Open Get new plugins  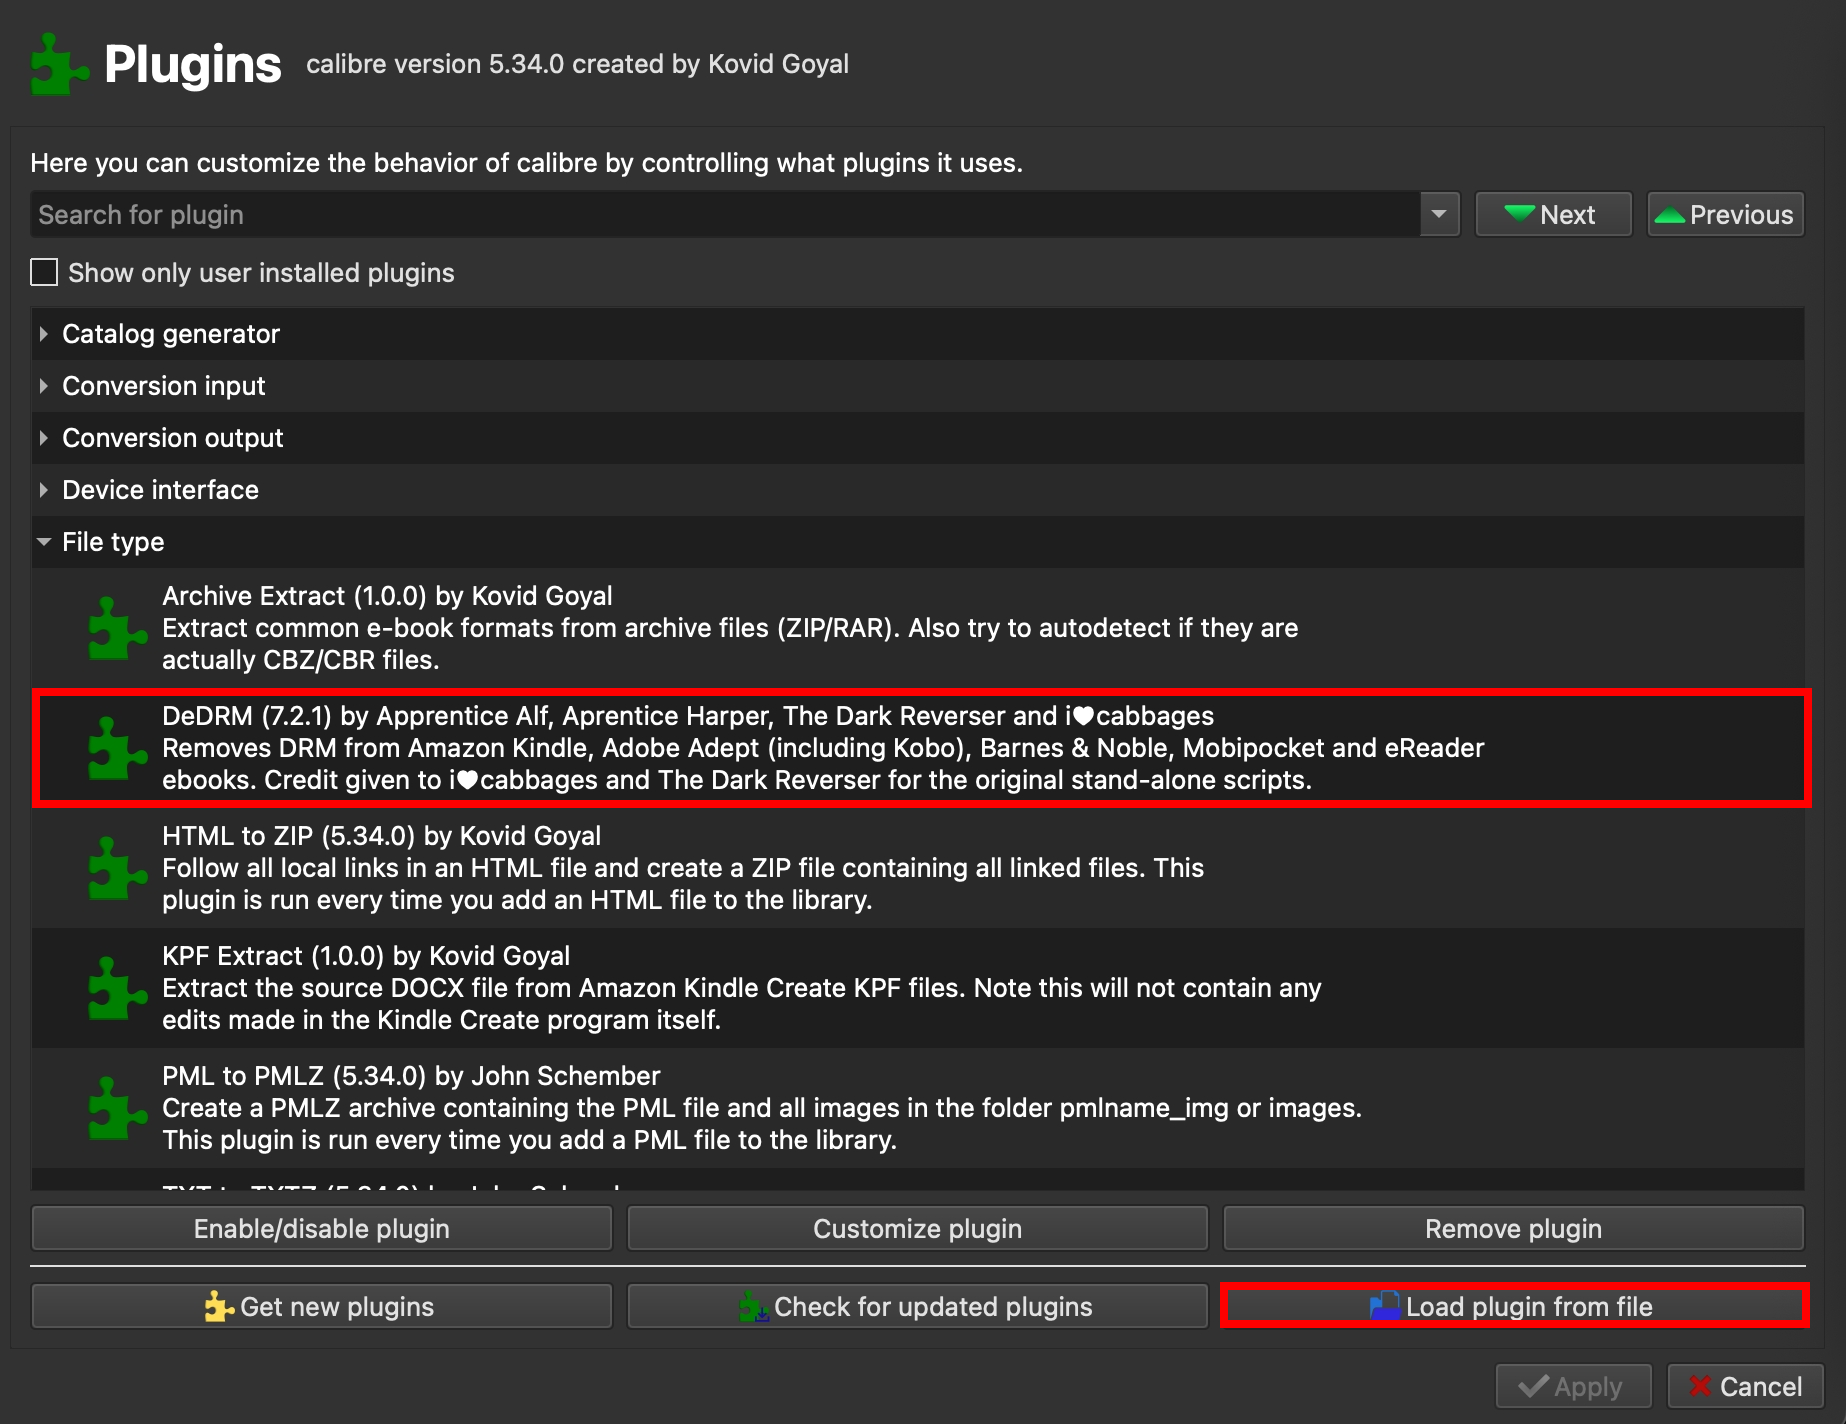click(322, 1306)
